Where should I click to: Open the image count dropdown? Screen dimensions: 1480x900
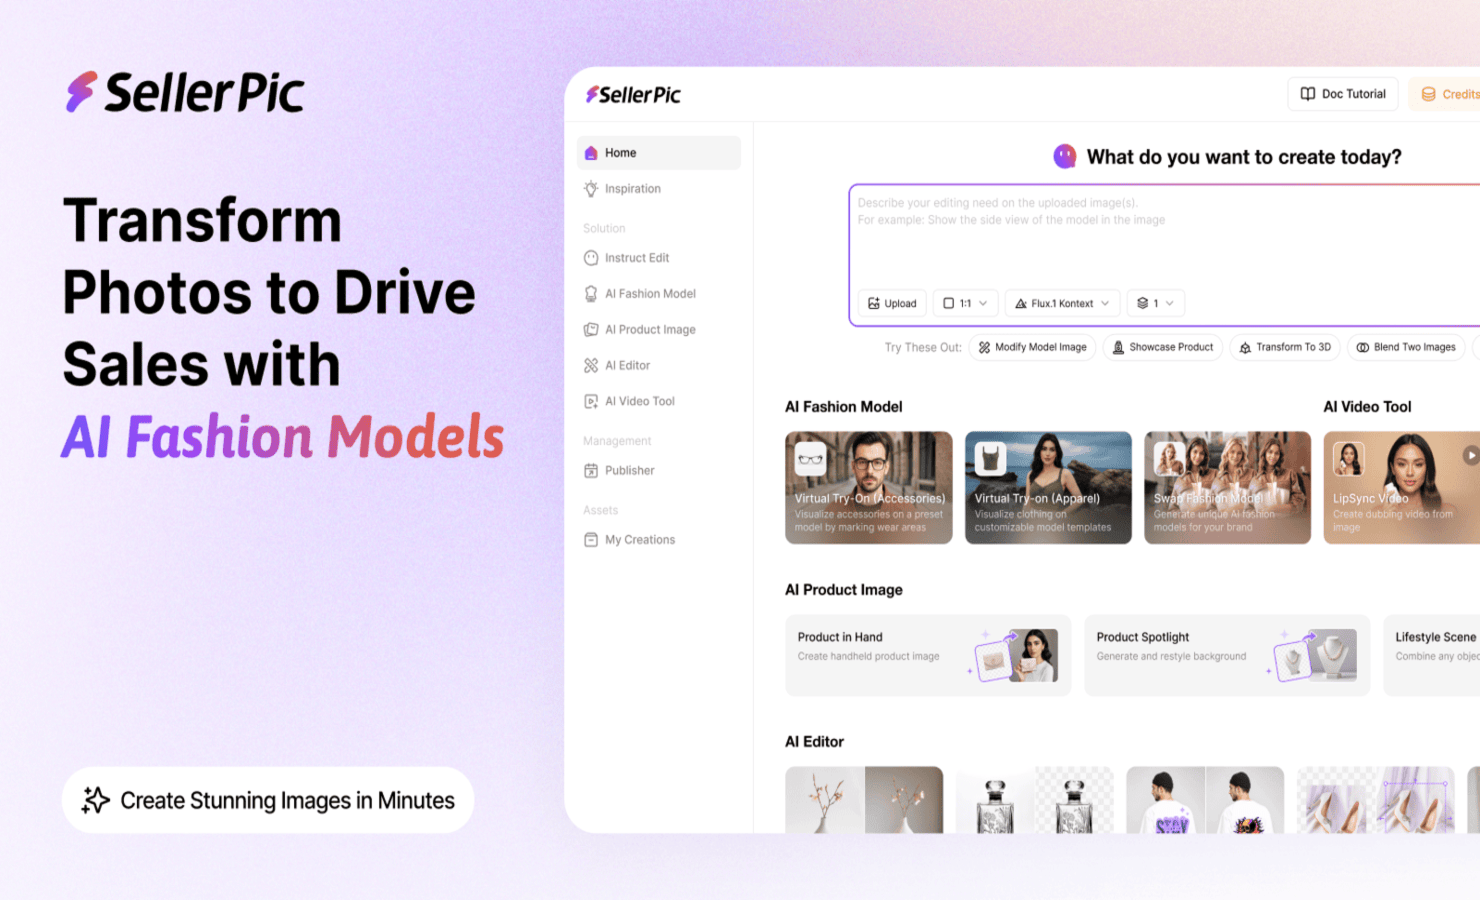(1155, 303)
